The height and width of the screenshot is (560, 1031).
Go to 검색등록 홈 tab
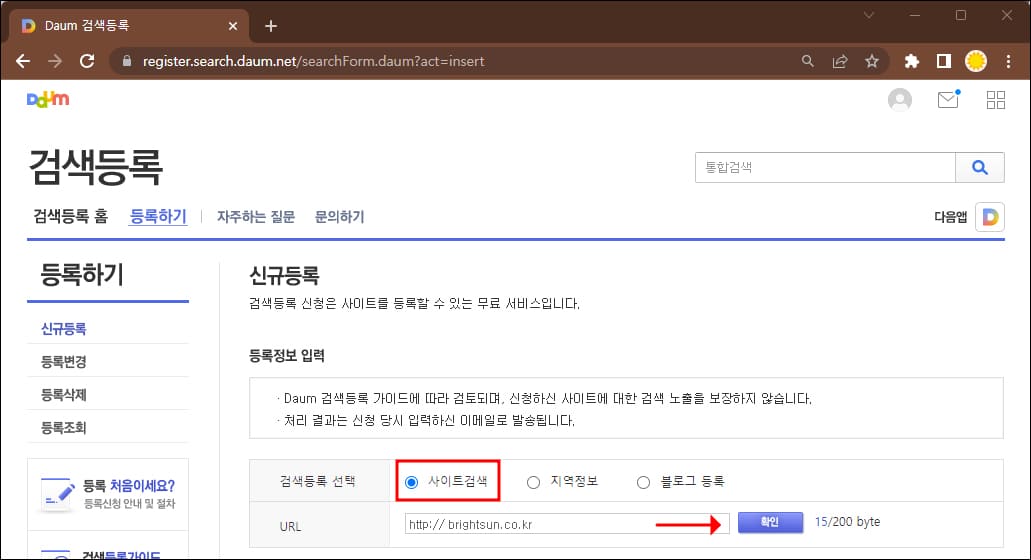tap(70, 216)
